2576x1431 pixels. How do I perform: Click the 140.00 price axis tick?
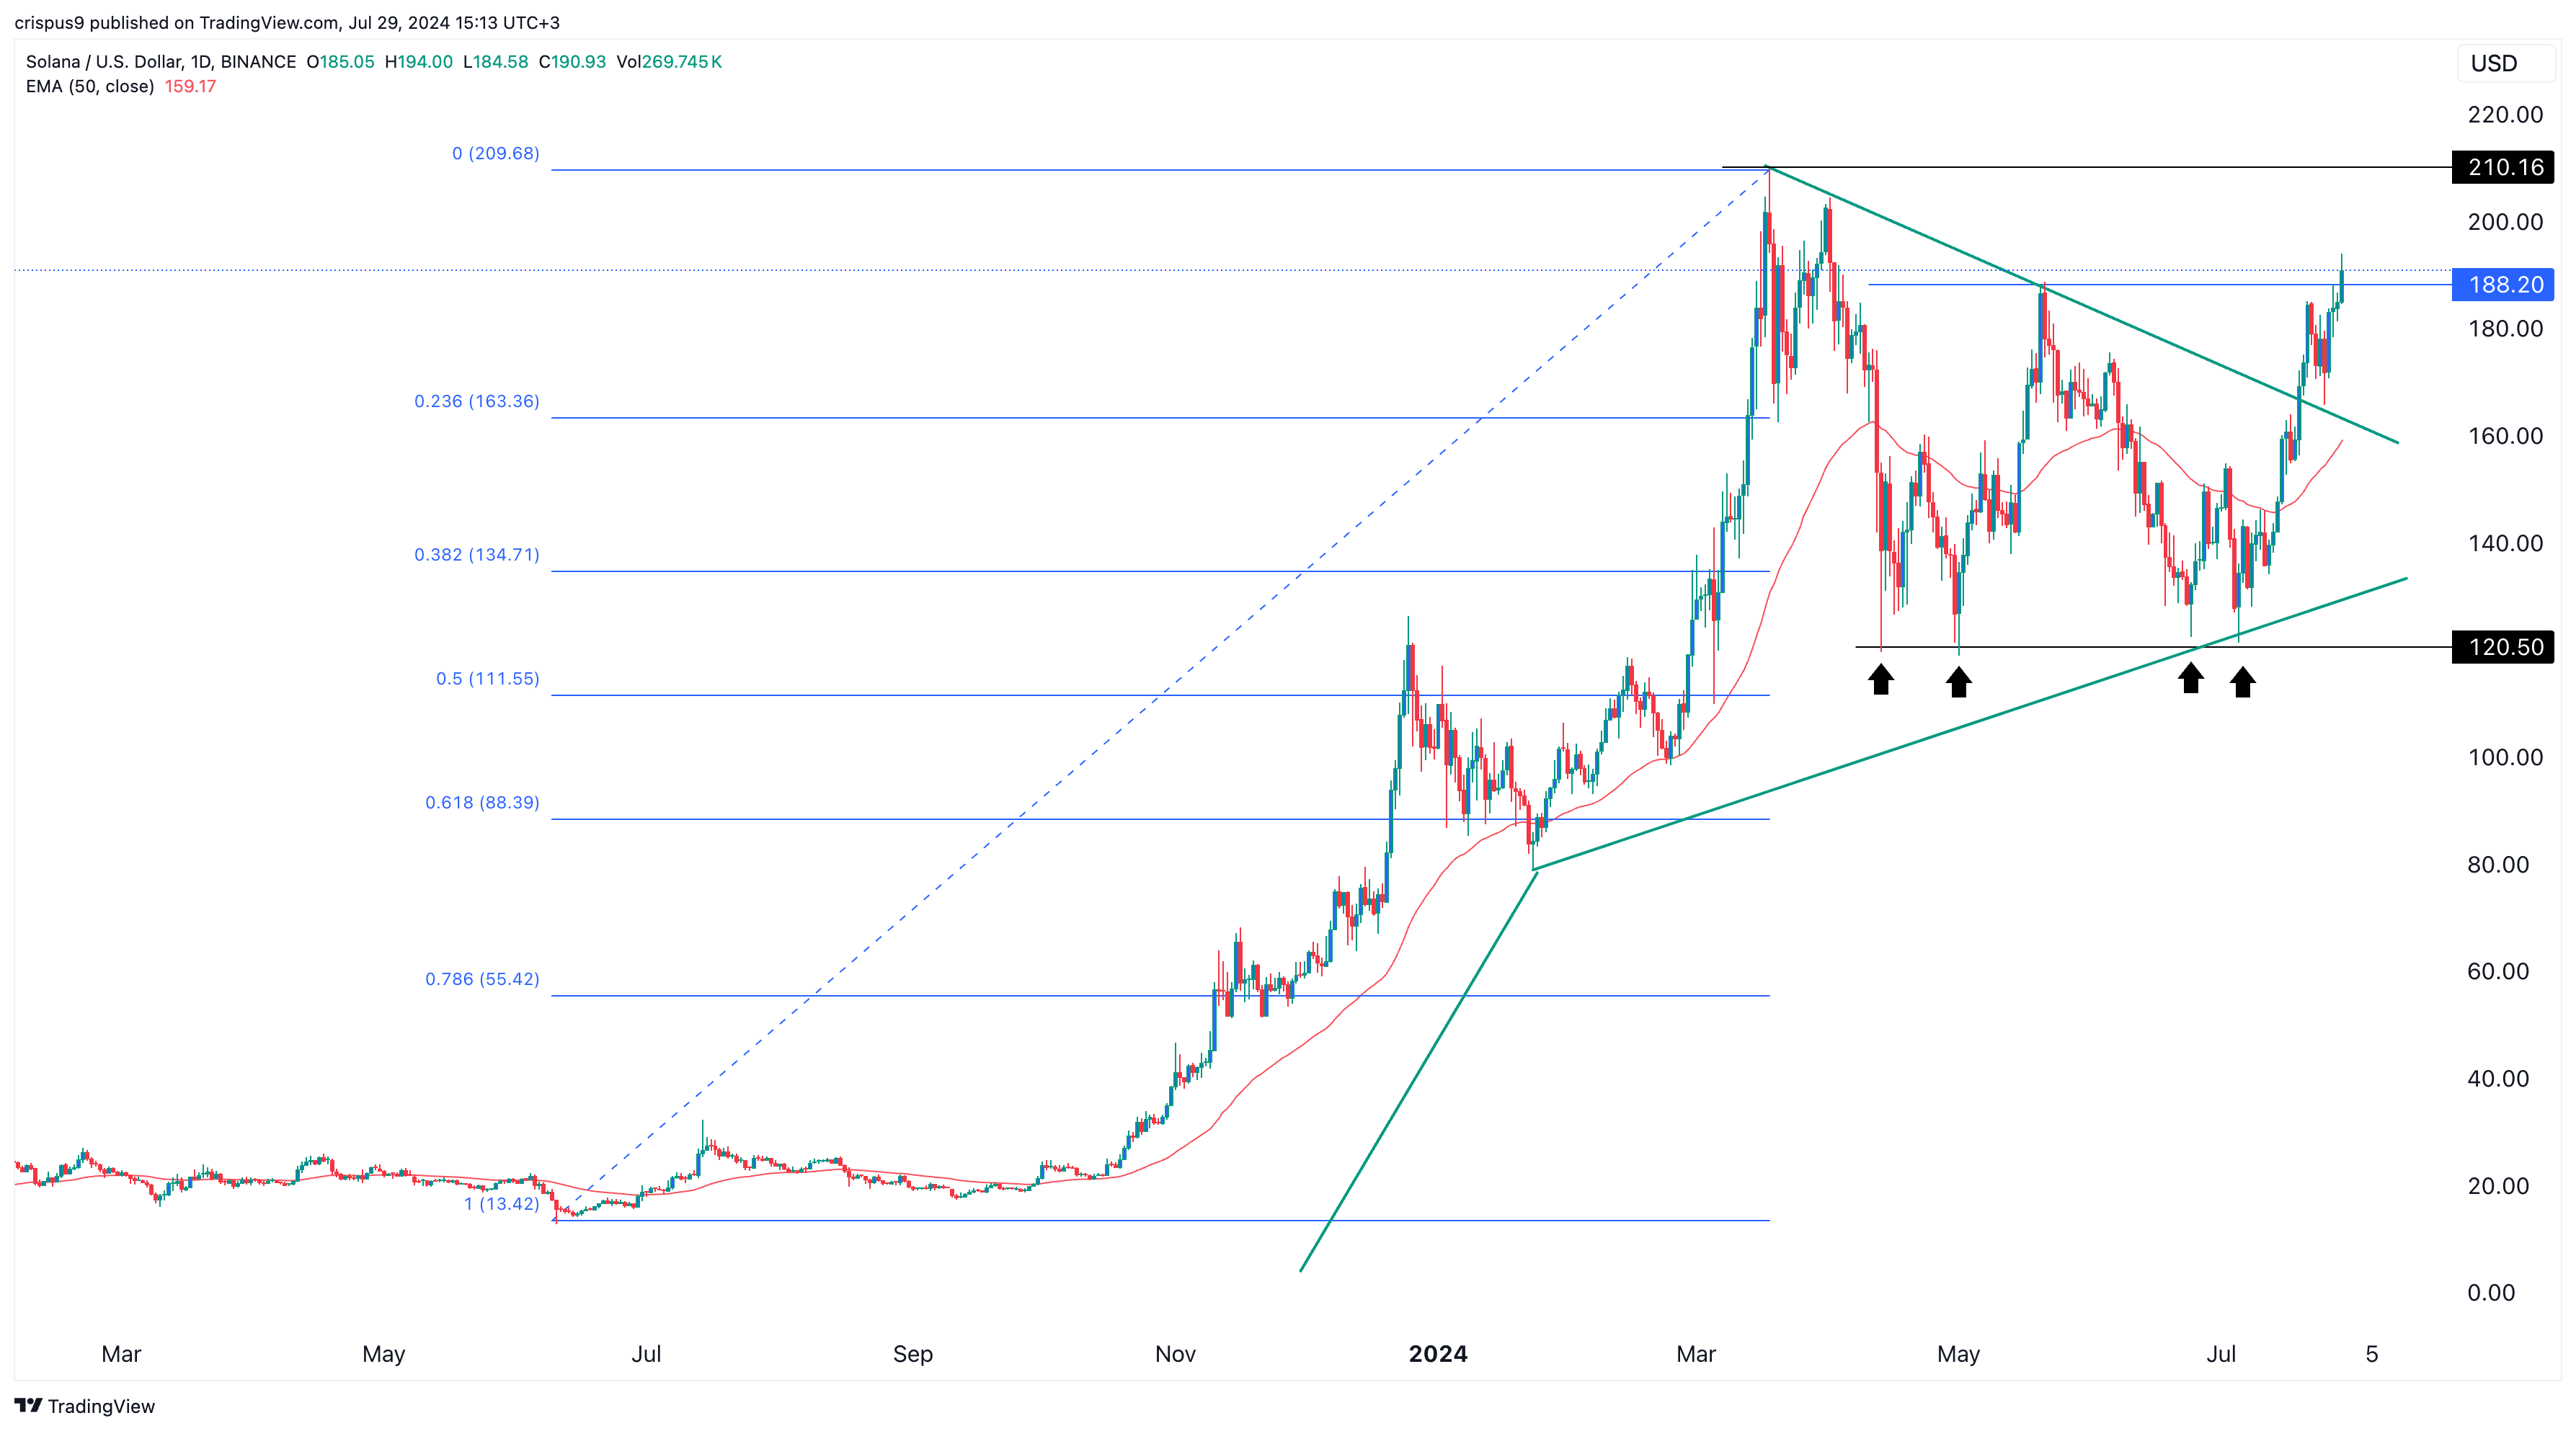coord(2505,543)
